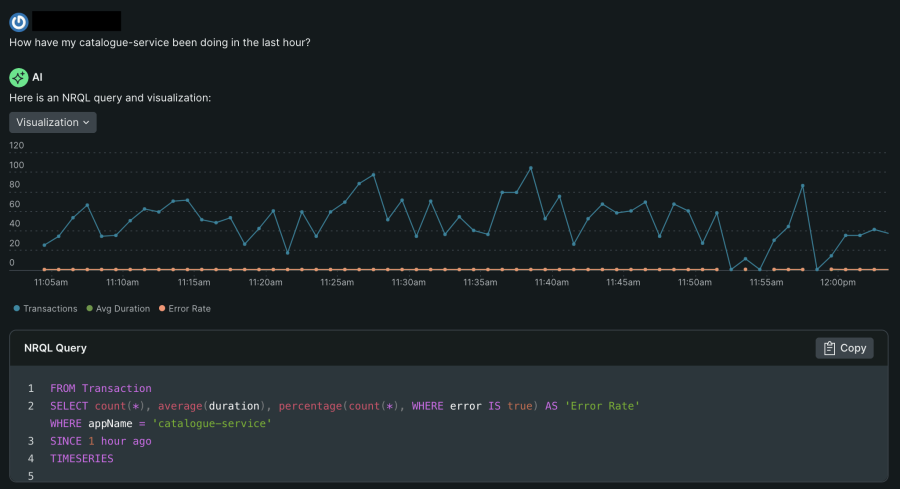Click the transactions spike just before 12:00pm
This screenshot has height=489, width=900.
[x=802, y=186]
